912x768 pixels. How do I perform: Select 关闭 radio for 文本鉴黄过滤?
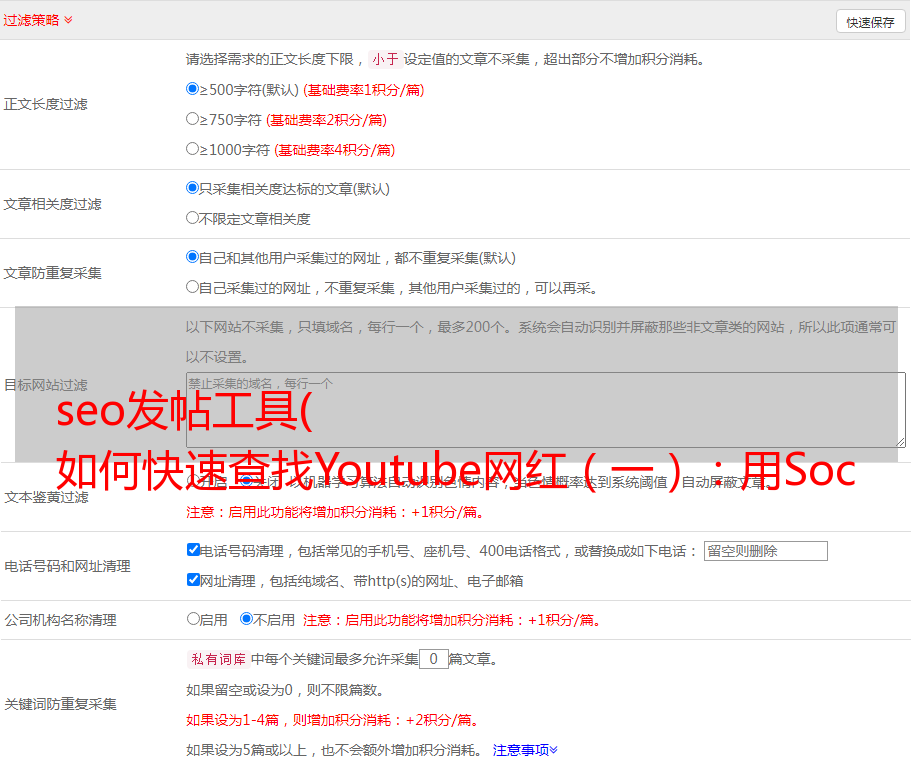[247, 481]
